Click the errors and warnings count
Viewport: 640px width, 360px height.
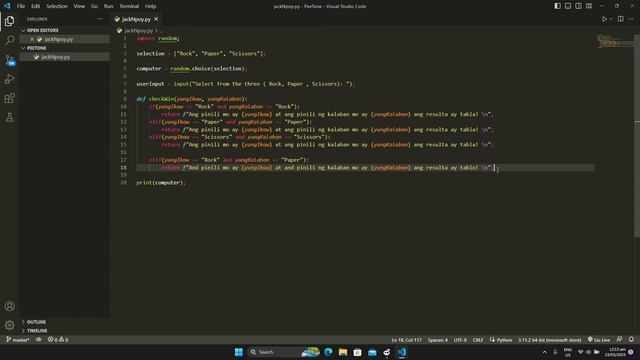pos(58,340)
